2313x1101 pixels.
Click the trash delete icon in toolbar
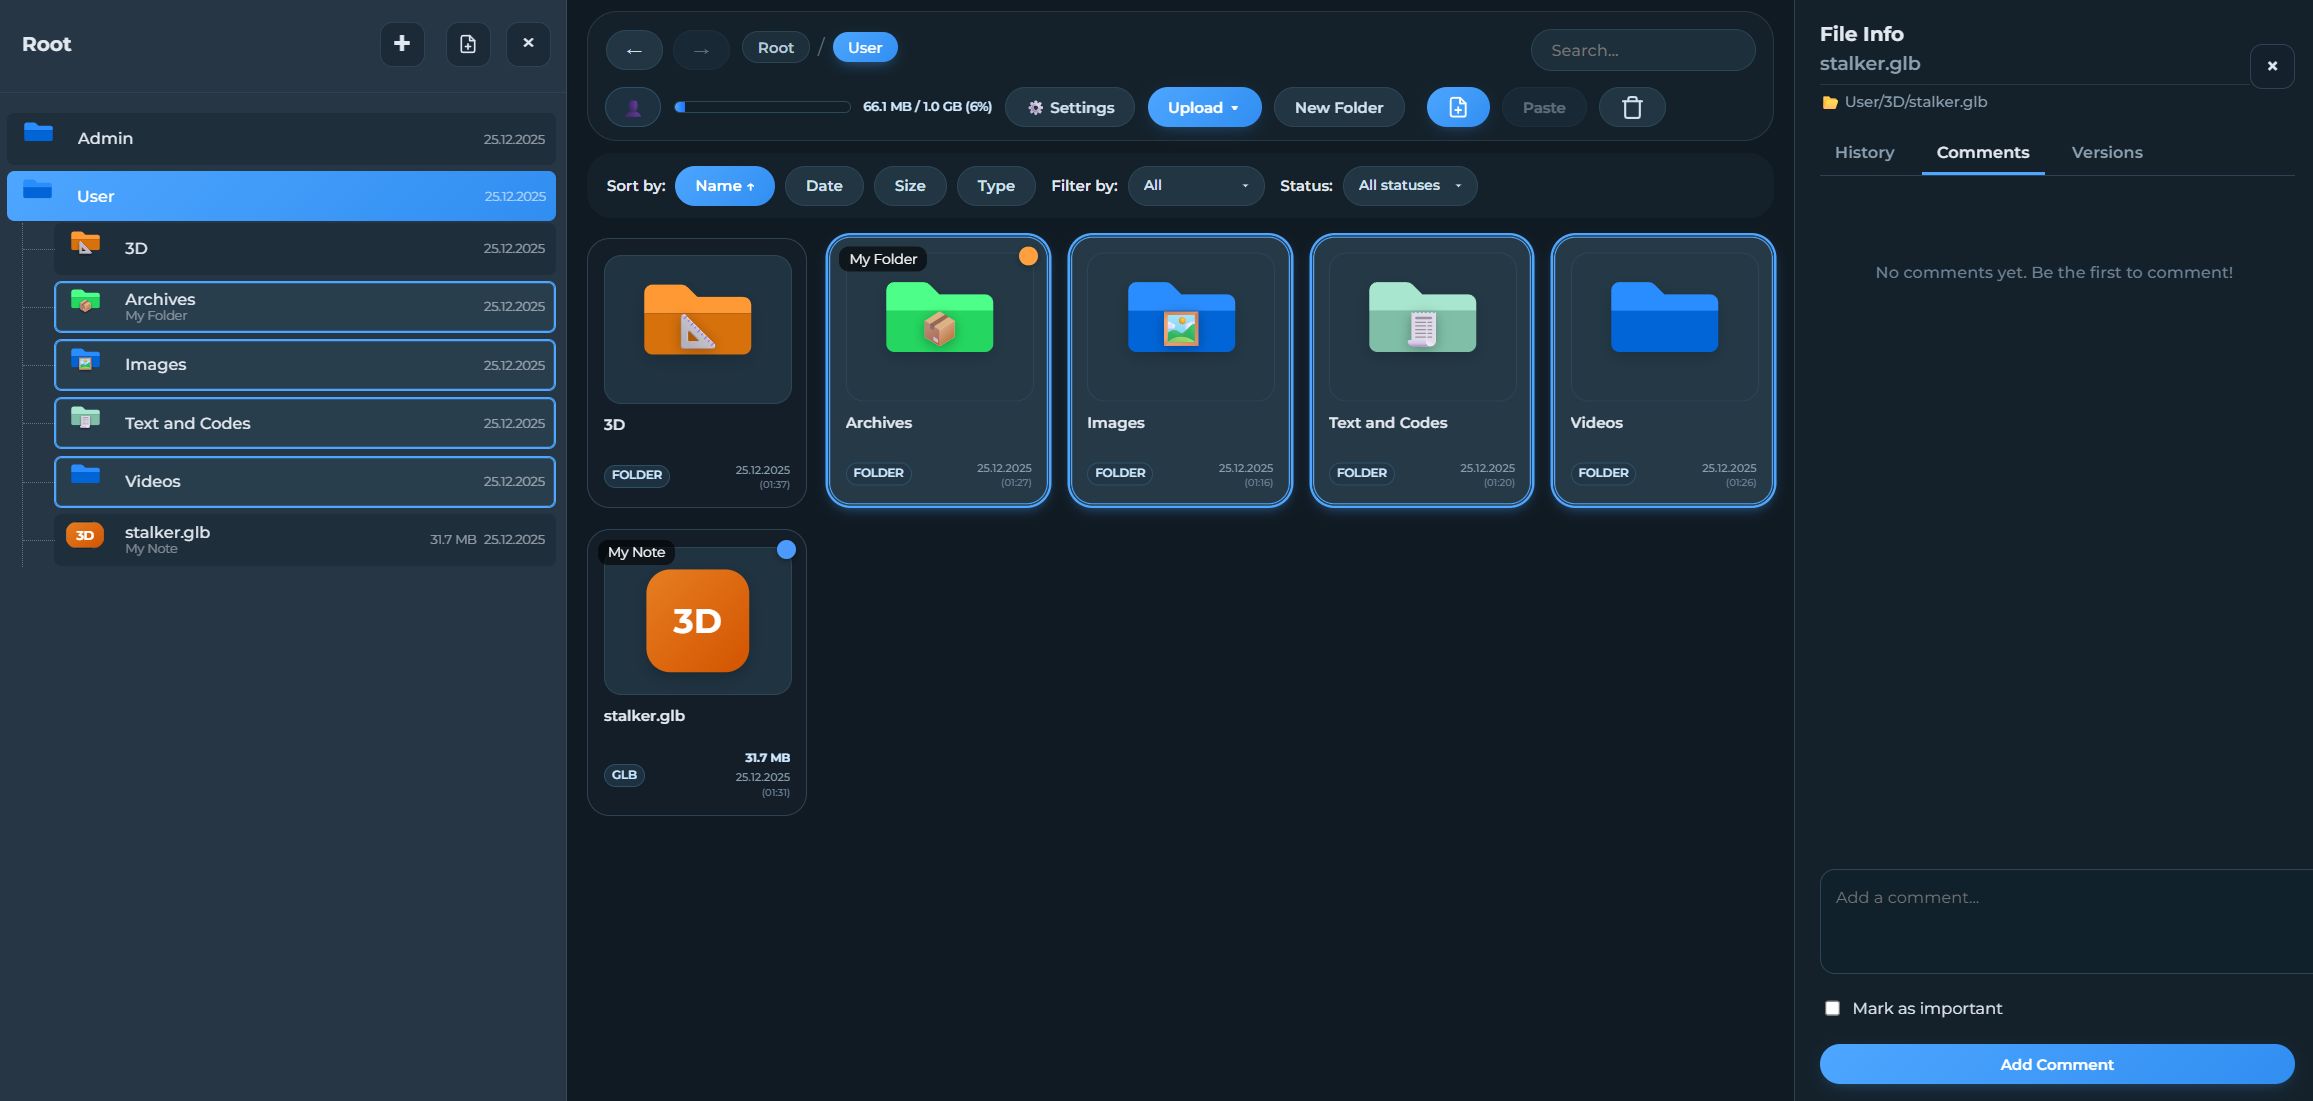click(x=1631, y=107)
